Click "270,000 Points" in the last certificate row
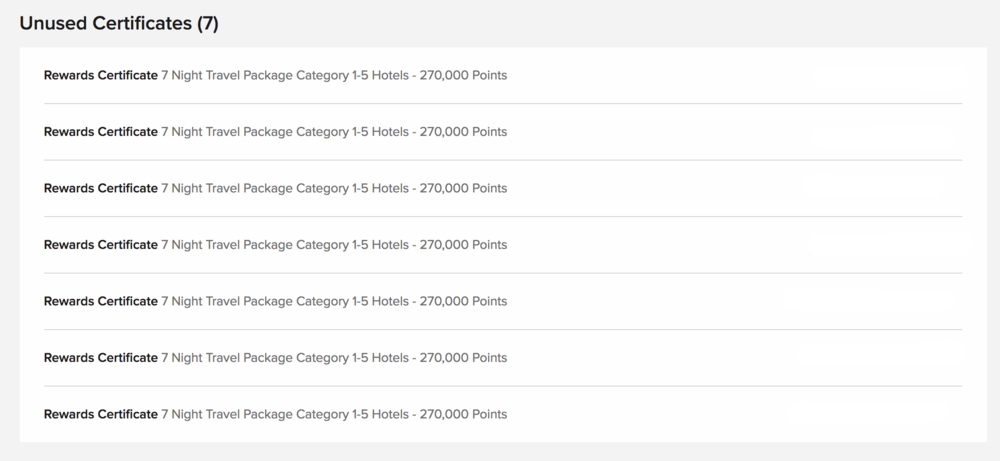Screen dimensions: 1000x461 (463, 414)
